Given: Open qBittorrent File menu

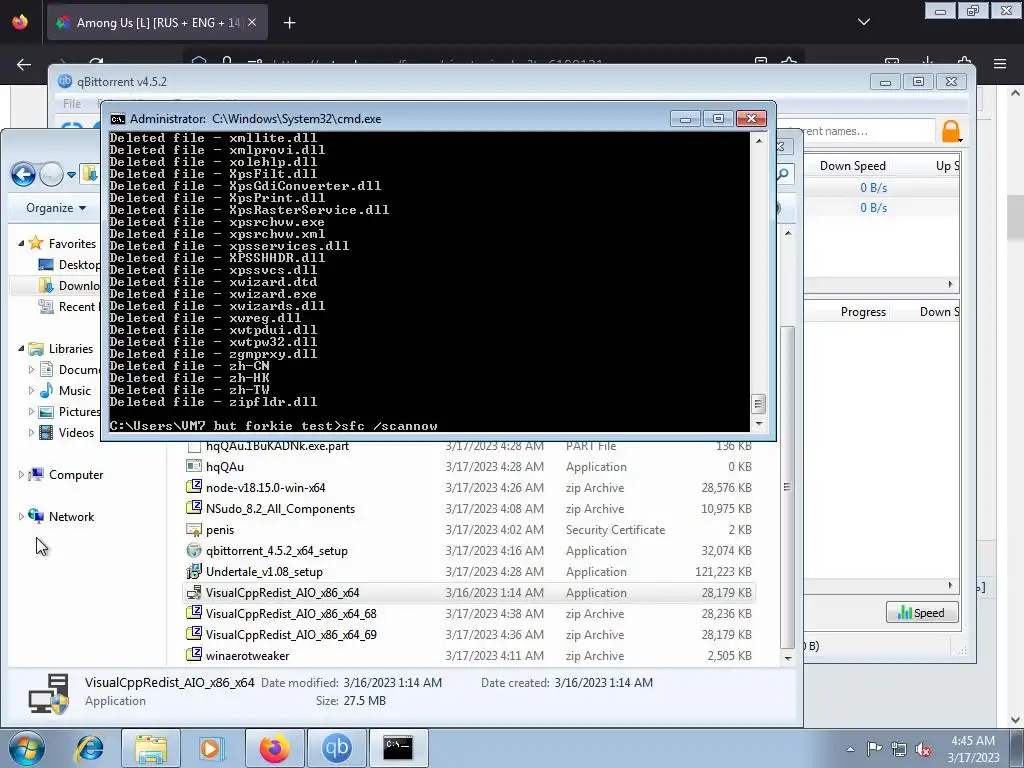Looking at the screenshot, I should 72,103.
